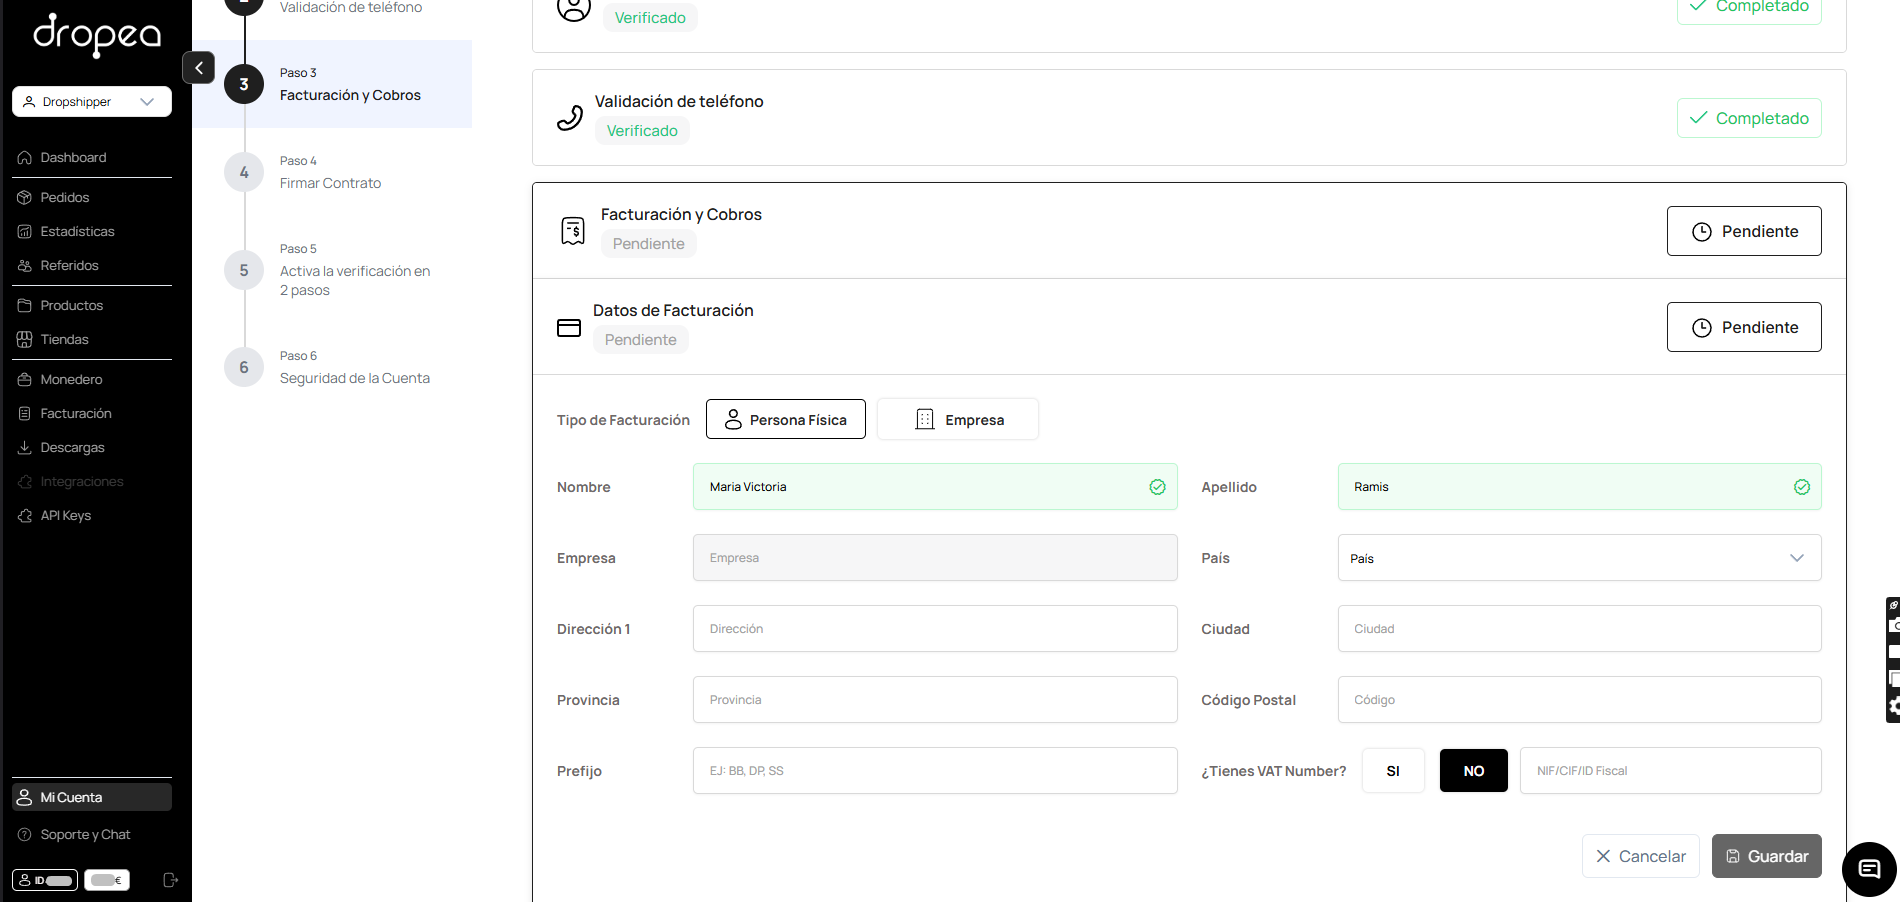Open Dashboard from the sidebar
Viewport: 1900px width, 902px height.
[x=73, y=158]
